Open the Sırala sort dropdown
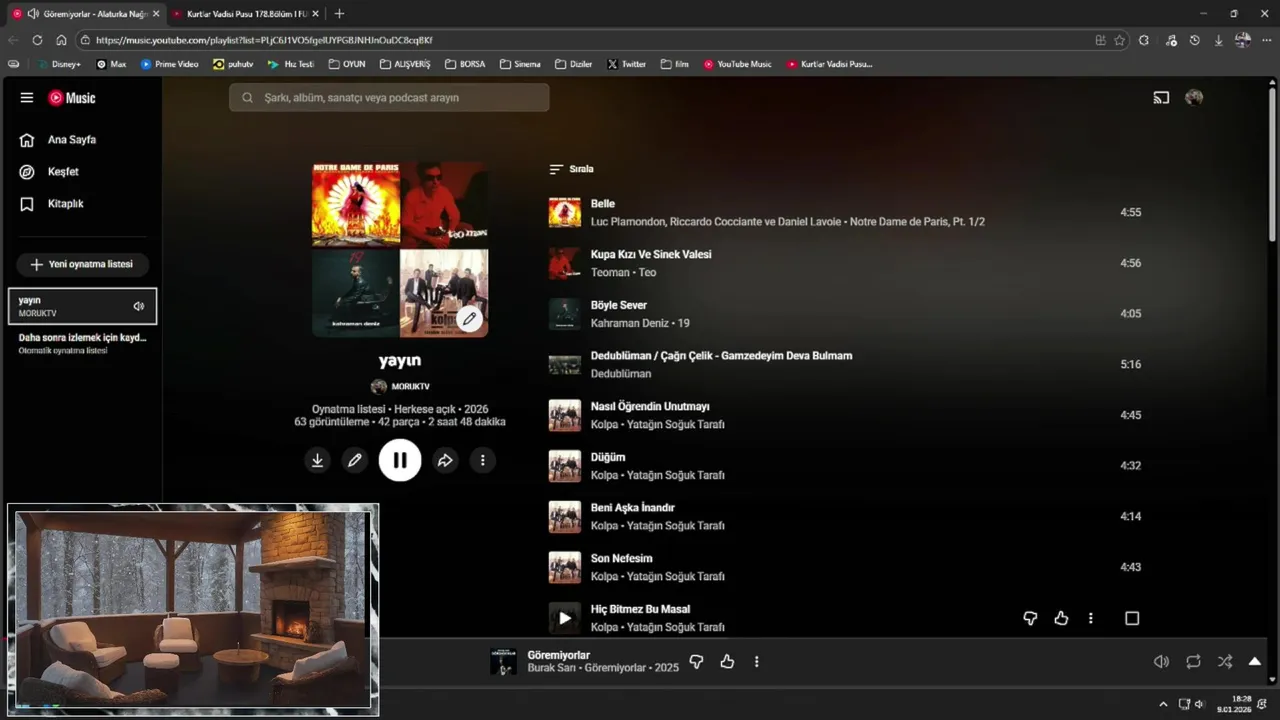This screenshot has width=1280, height=720. (x=572, y=169)
